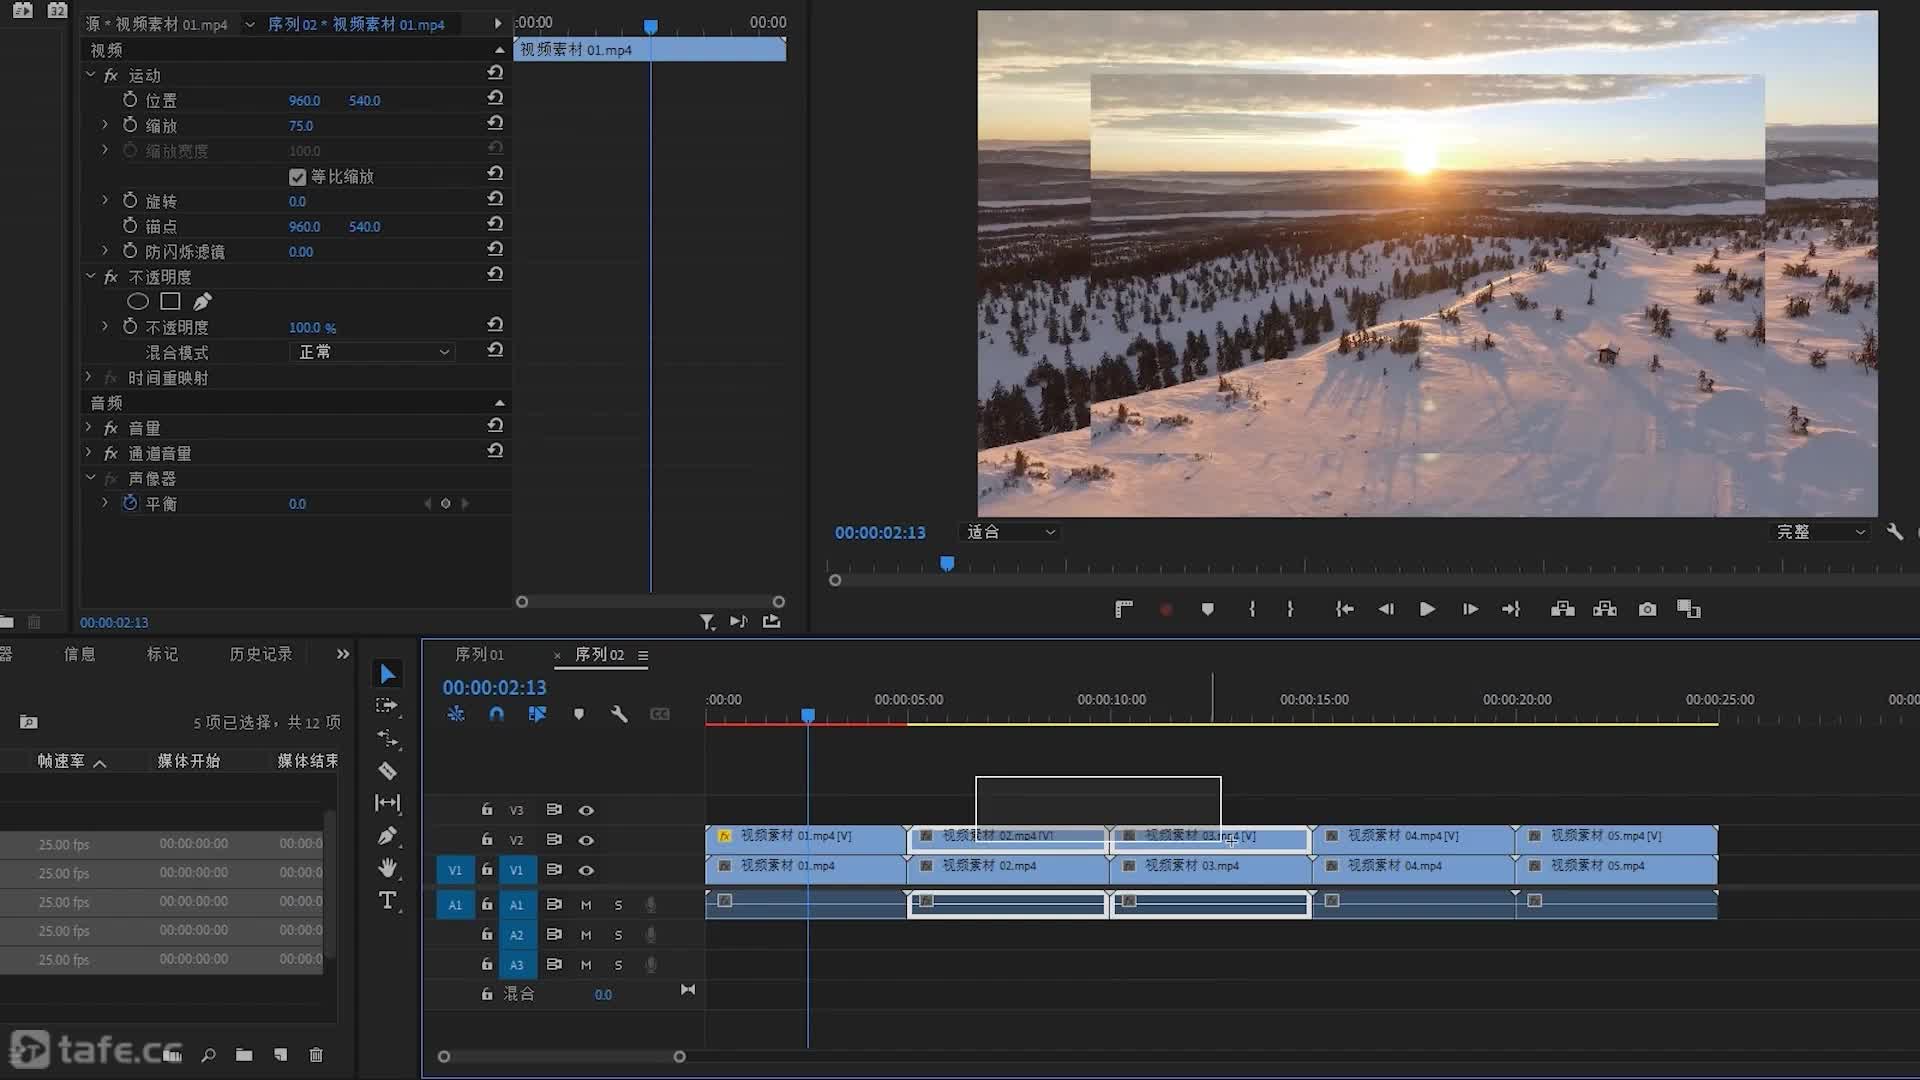Select the Slip tool
This screenshot has width=1920, height=1080.
pos(387,803)
